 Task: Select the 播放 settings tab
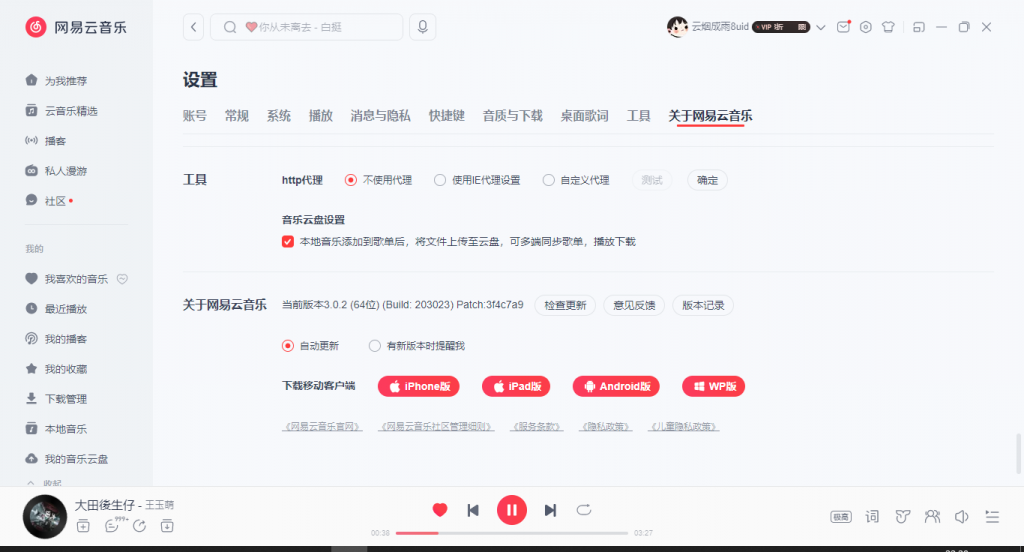(x=321, y=116)
